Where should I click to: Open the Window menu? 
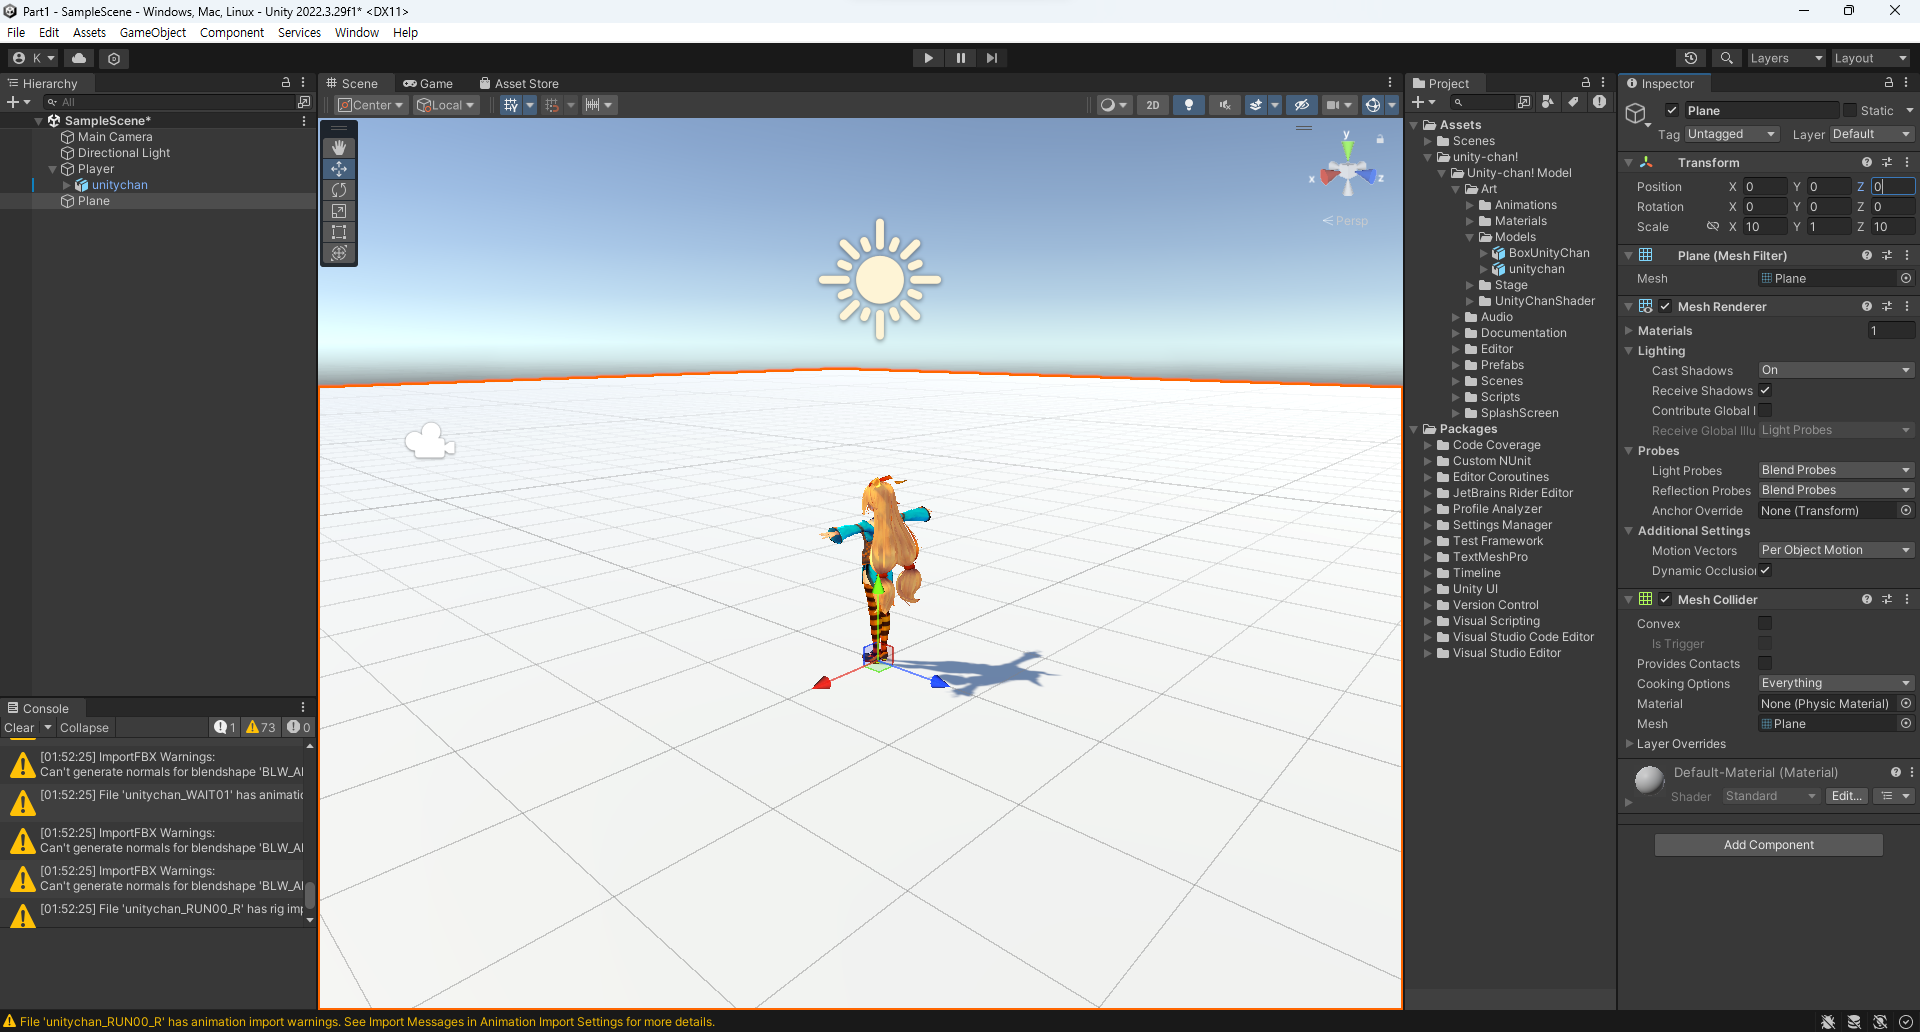[356, 32]
